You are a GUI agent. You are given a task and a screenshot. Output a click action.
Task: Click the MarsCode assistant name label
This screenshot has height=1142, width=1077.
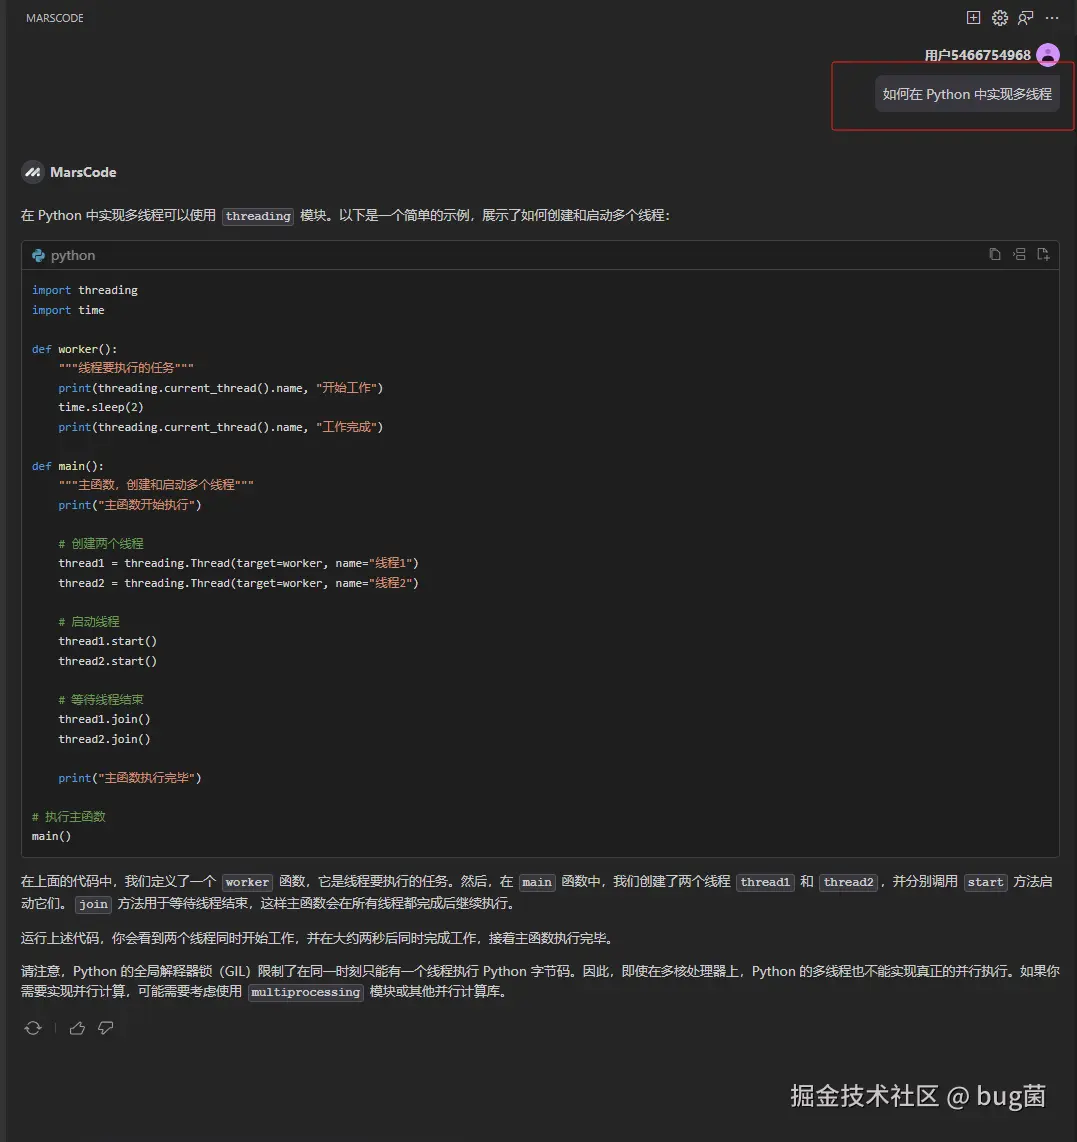[x=83, y=172]
